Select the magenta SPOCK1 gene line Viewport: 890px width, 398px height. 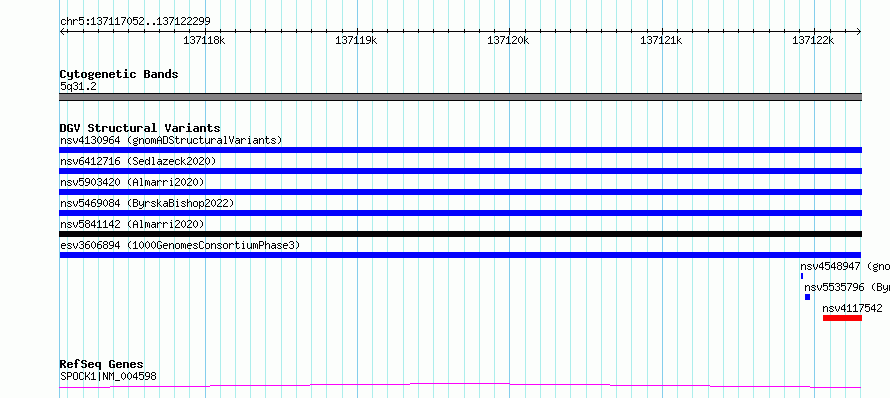[x=460, y=386]
